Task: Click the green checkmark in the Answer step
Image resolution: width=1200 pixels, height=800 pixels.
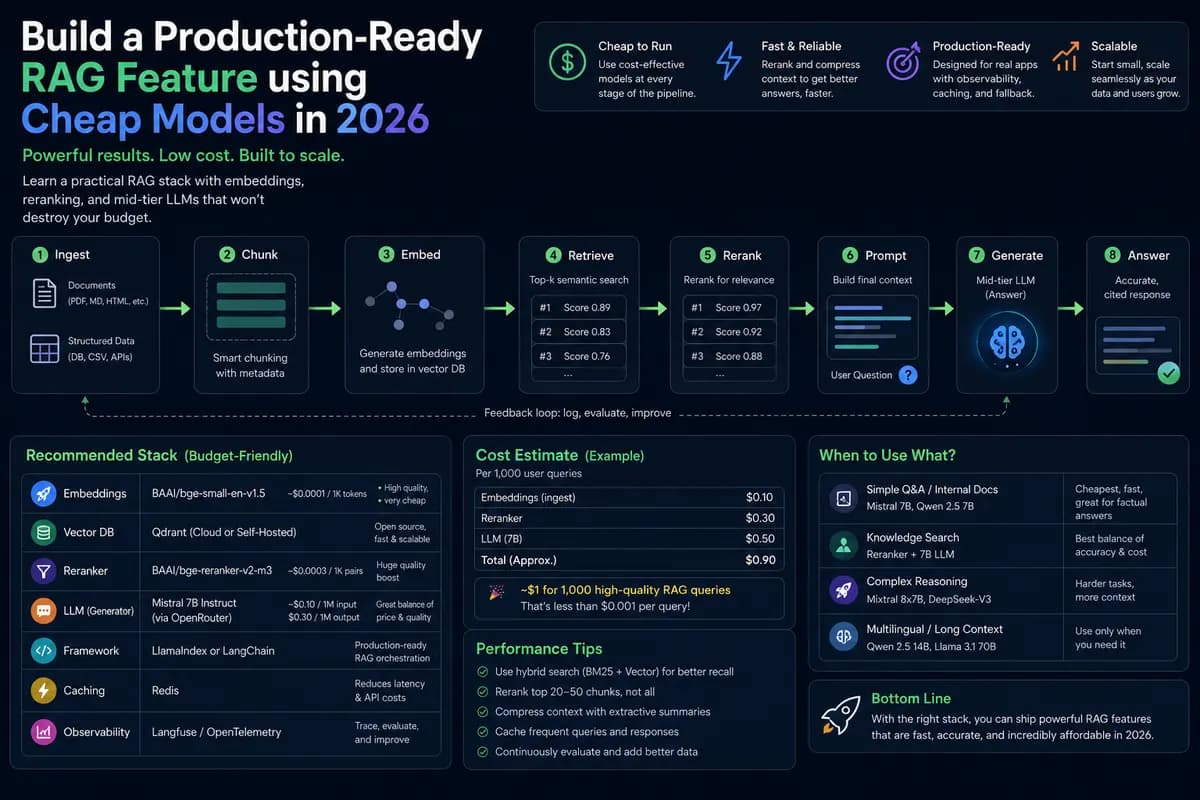Action: (x=1167, y=373)
